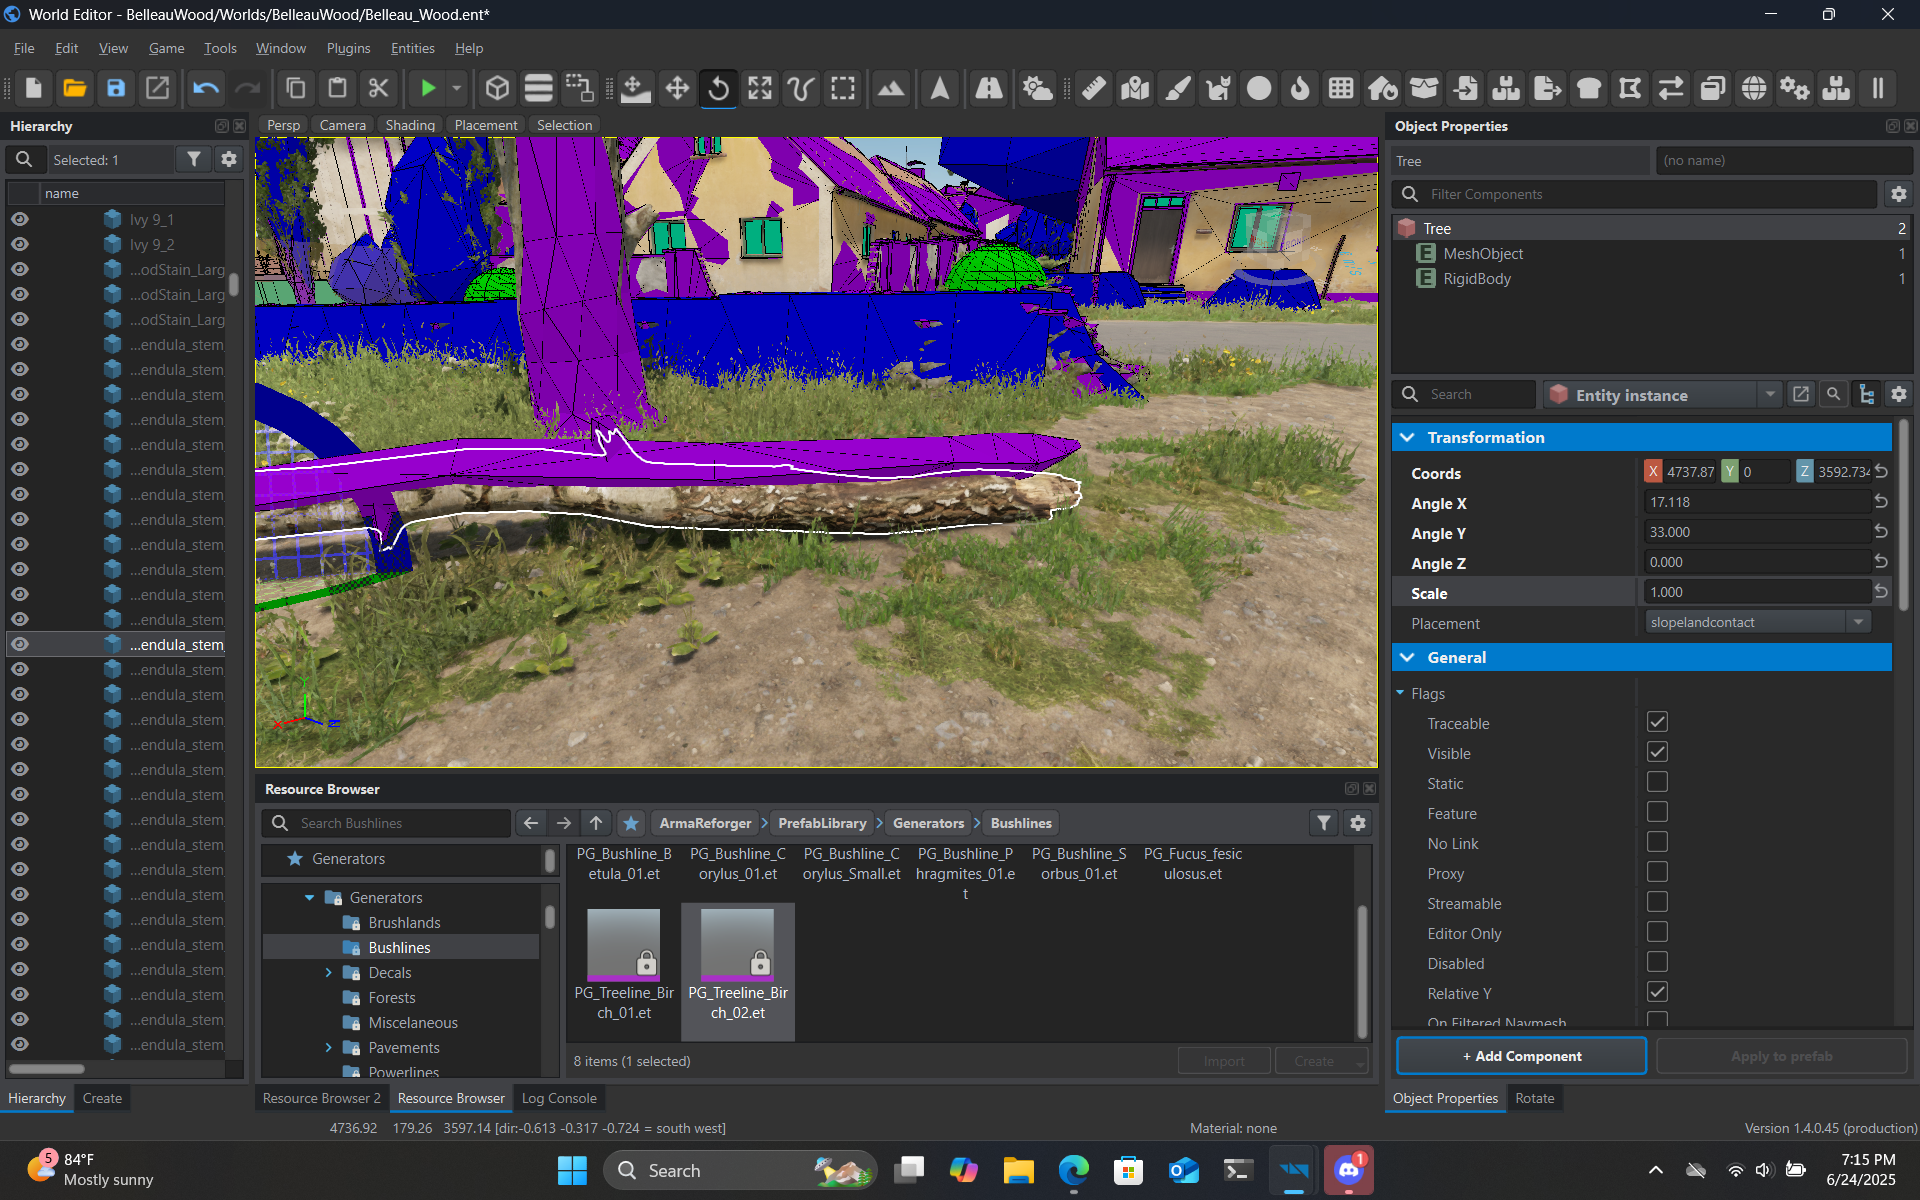Toggle visibility eye for Ivy 9_2
Screen dimensions: 1920x1200
19,244
